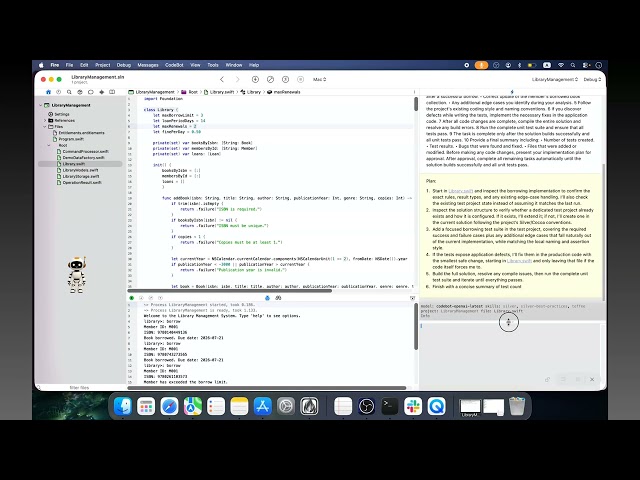The image size is (640, 480).
Task: Click the run/deploy circled toolbar icon
Action: [x=285, y=79]
